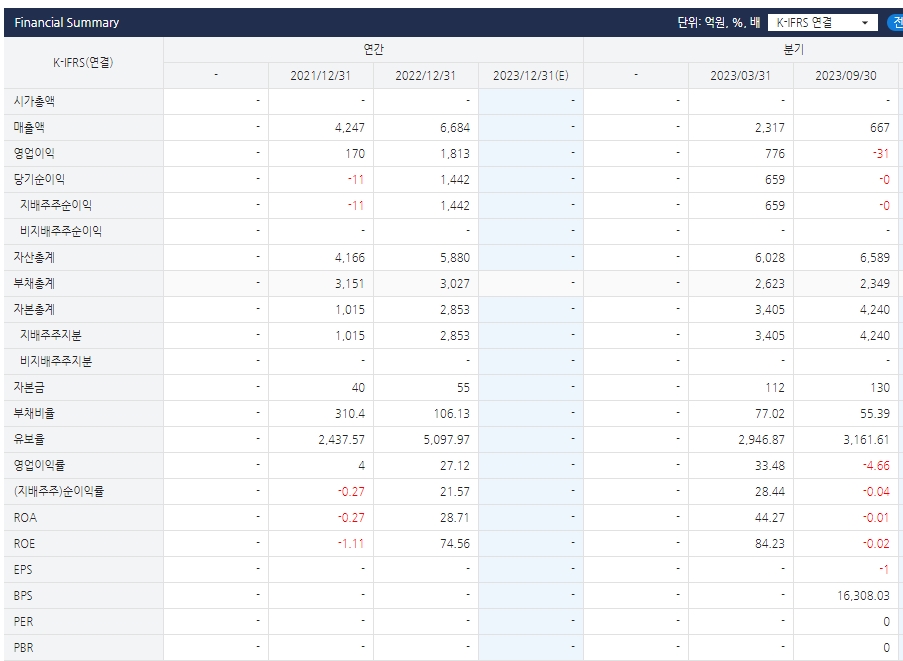Click the 28.71 ROA value
The height and width of the screenshot is (661, 903).
point(455,518)
